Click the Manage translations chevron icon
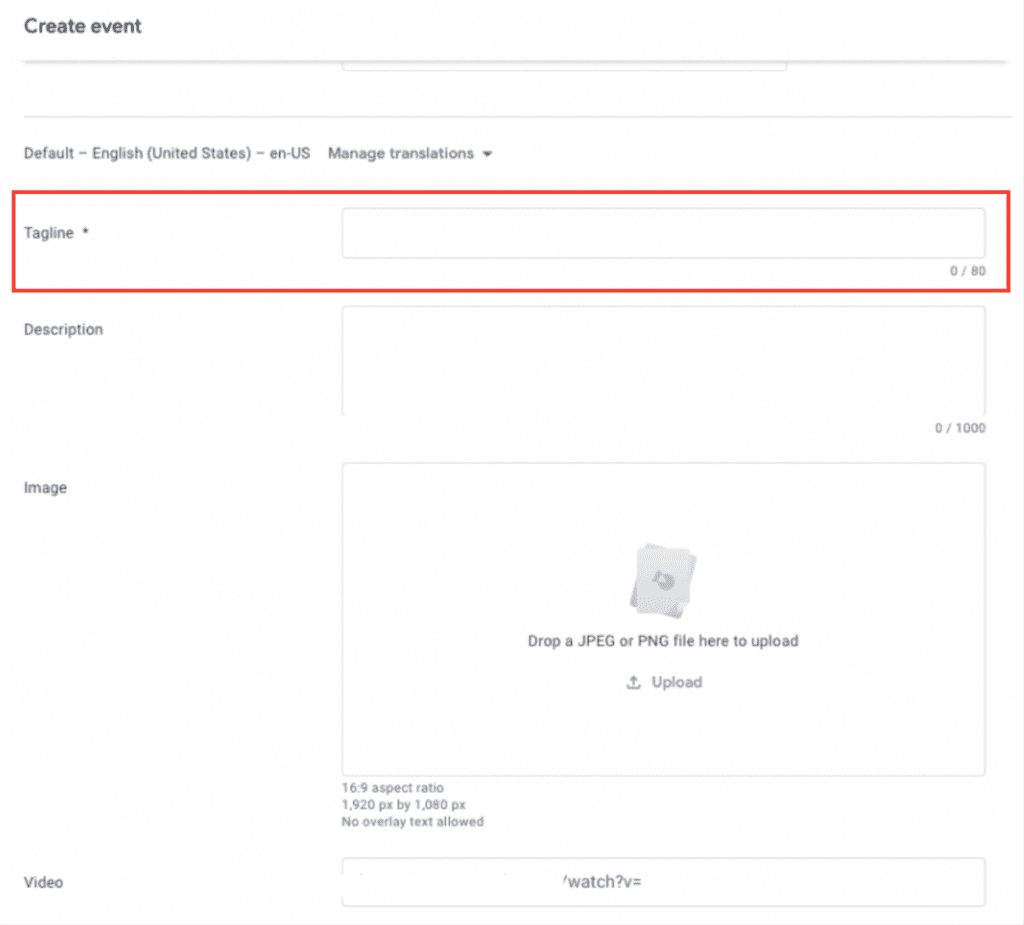Image resolution: width=1024 pixels, height=925 pixels. (487, 154)
